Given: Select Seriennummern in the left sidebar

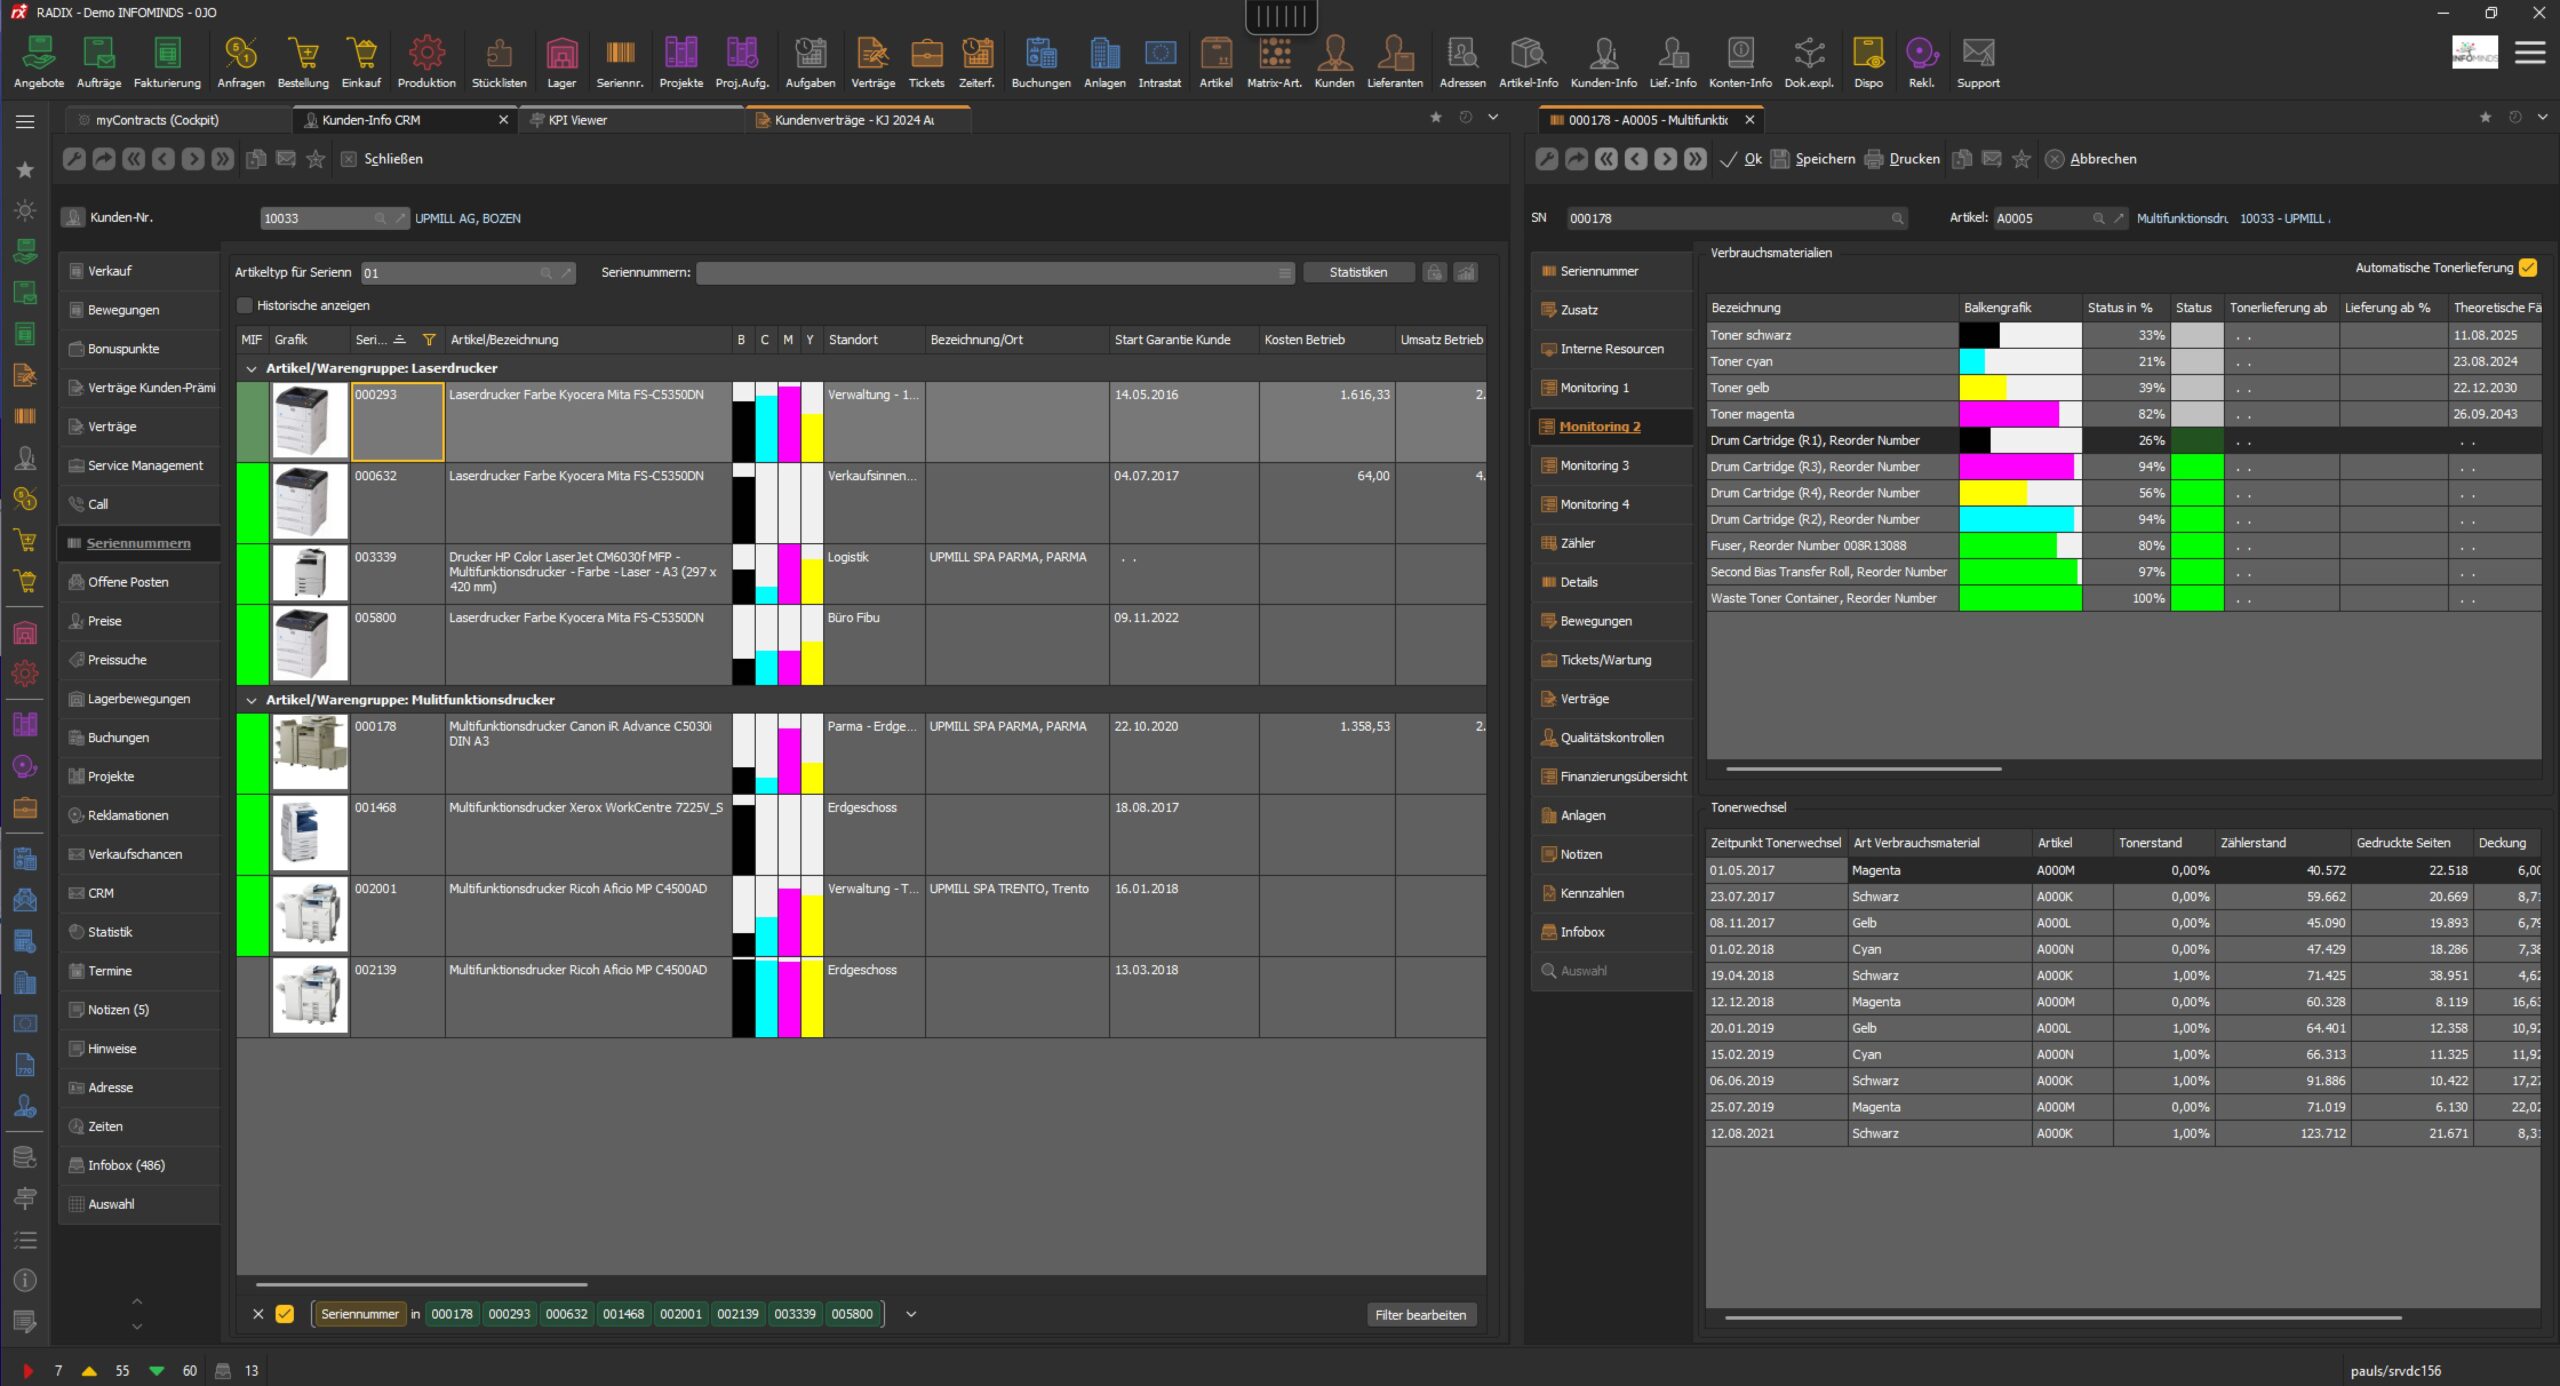Looking at the screenshot, I should [x=138, y=543].
